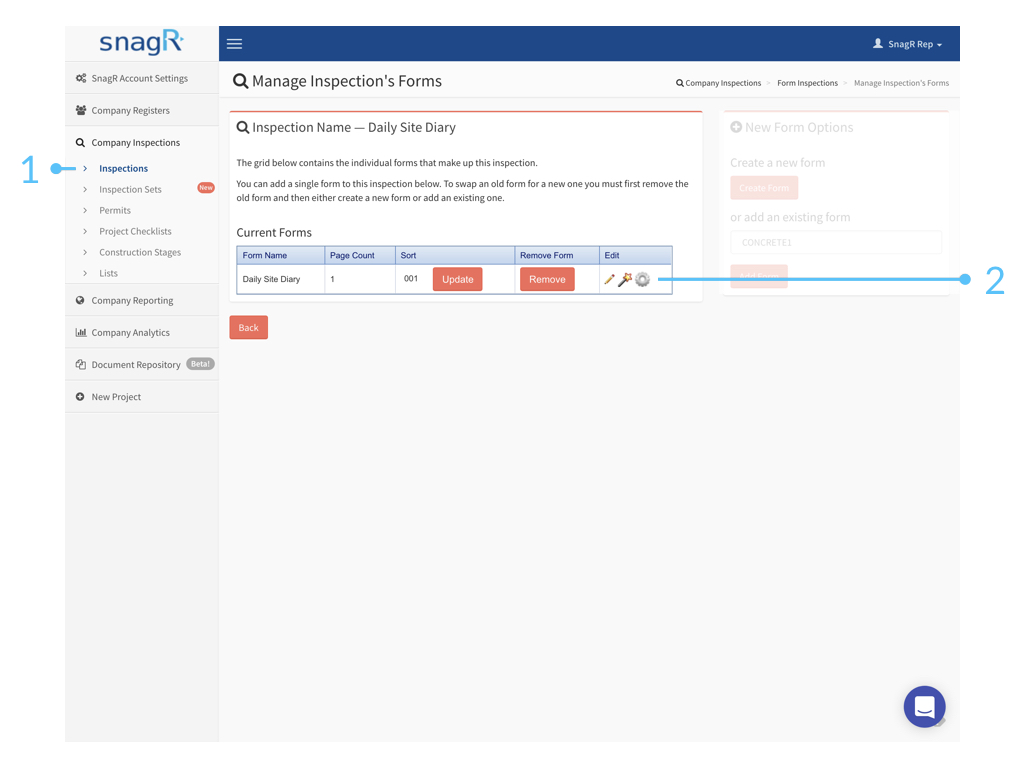Screen dimensions: 1024x768
Task: Click the Back button
Action: (249, 328)
